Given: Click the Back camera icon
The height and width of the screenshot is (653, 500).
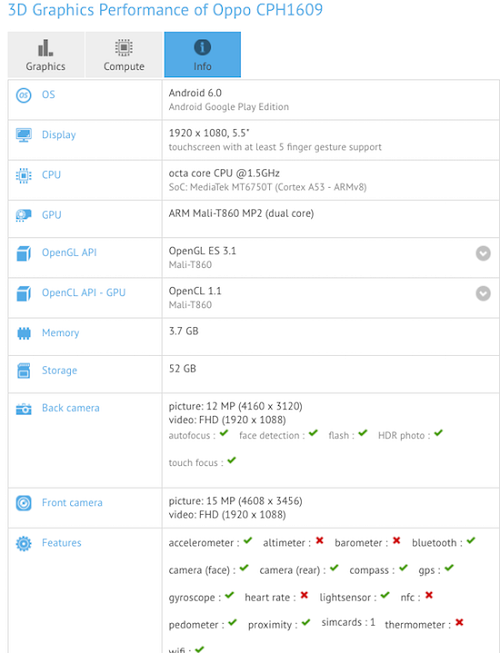Looking at the screenshot, I should pos(24,409).
